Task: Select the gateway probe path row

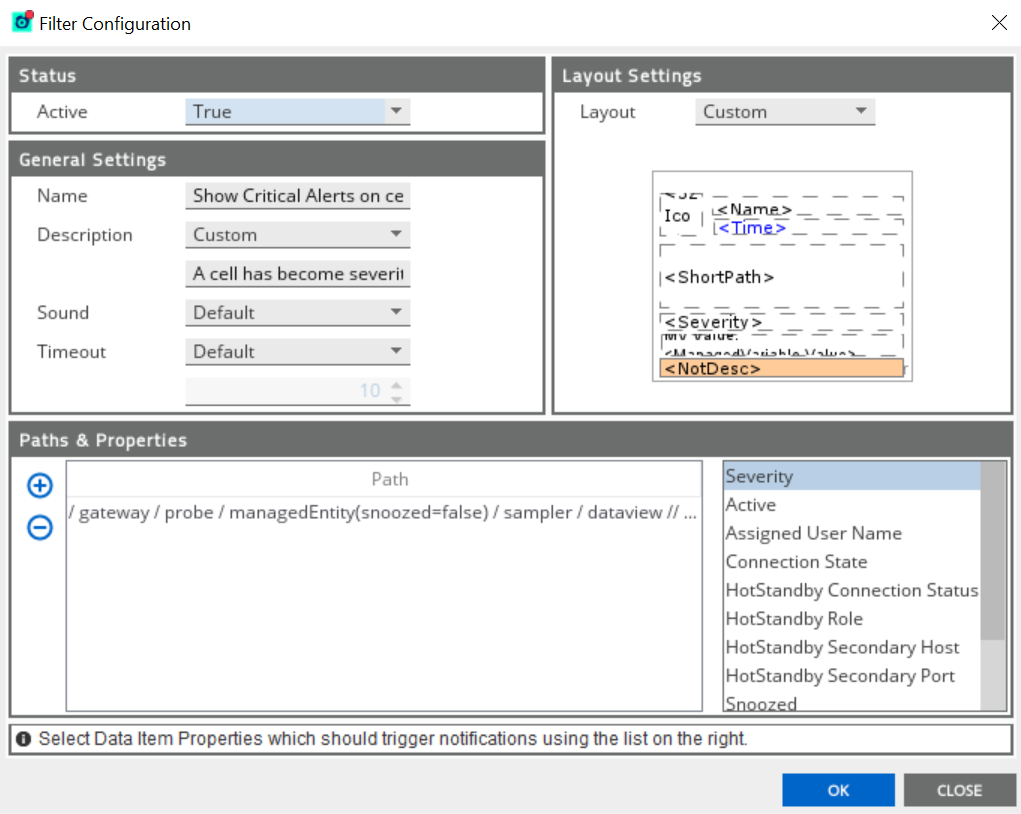Action: pos(384,513)
